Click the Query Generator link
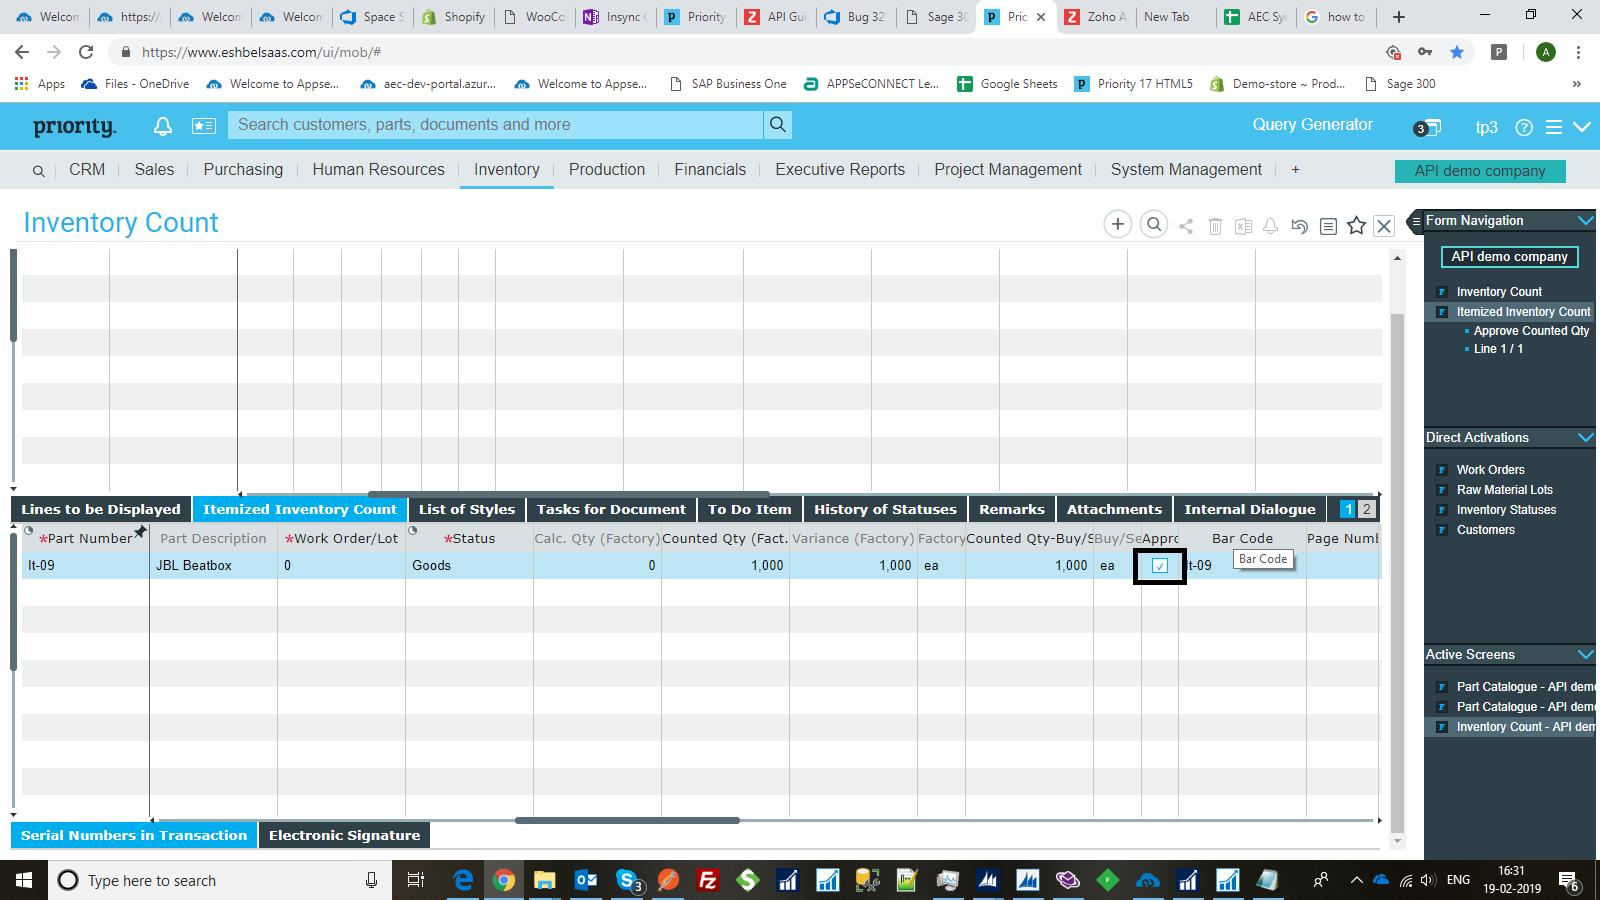 coord(1312,125)
